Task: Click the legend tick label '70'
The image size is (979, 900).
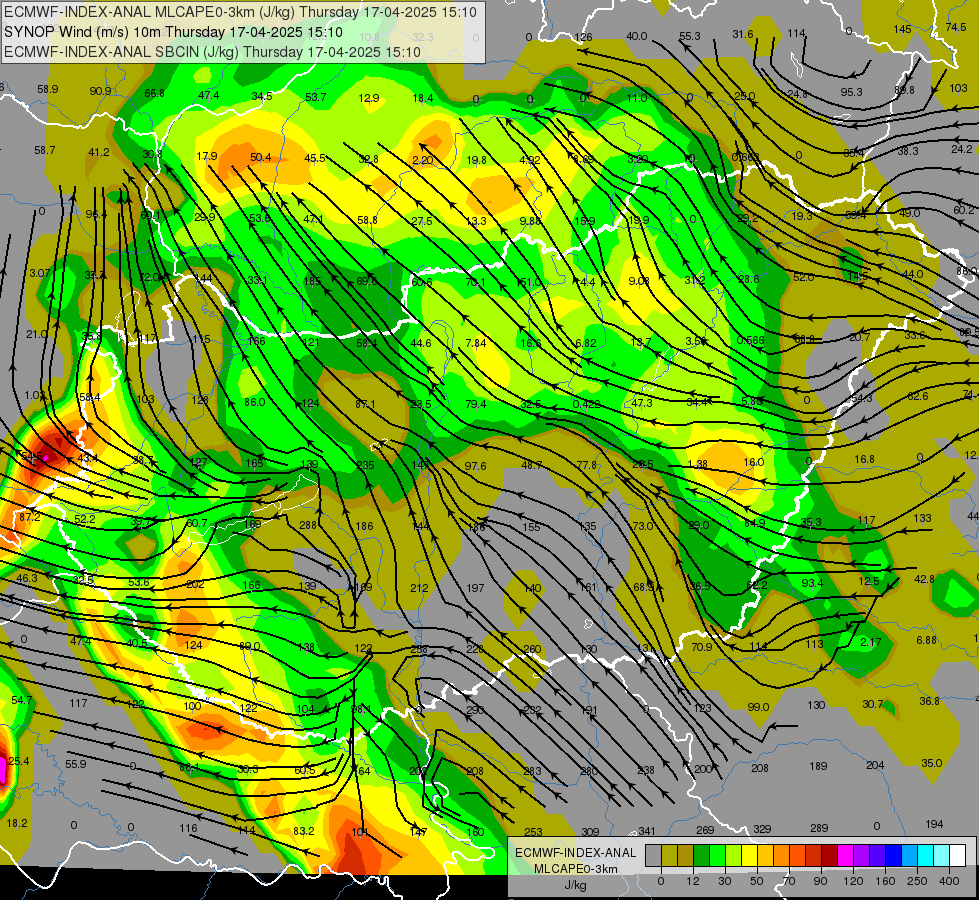Action: [789, 881]
